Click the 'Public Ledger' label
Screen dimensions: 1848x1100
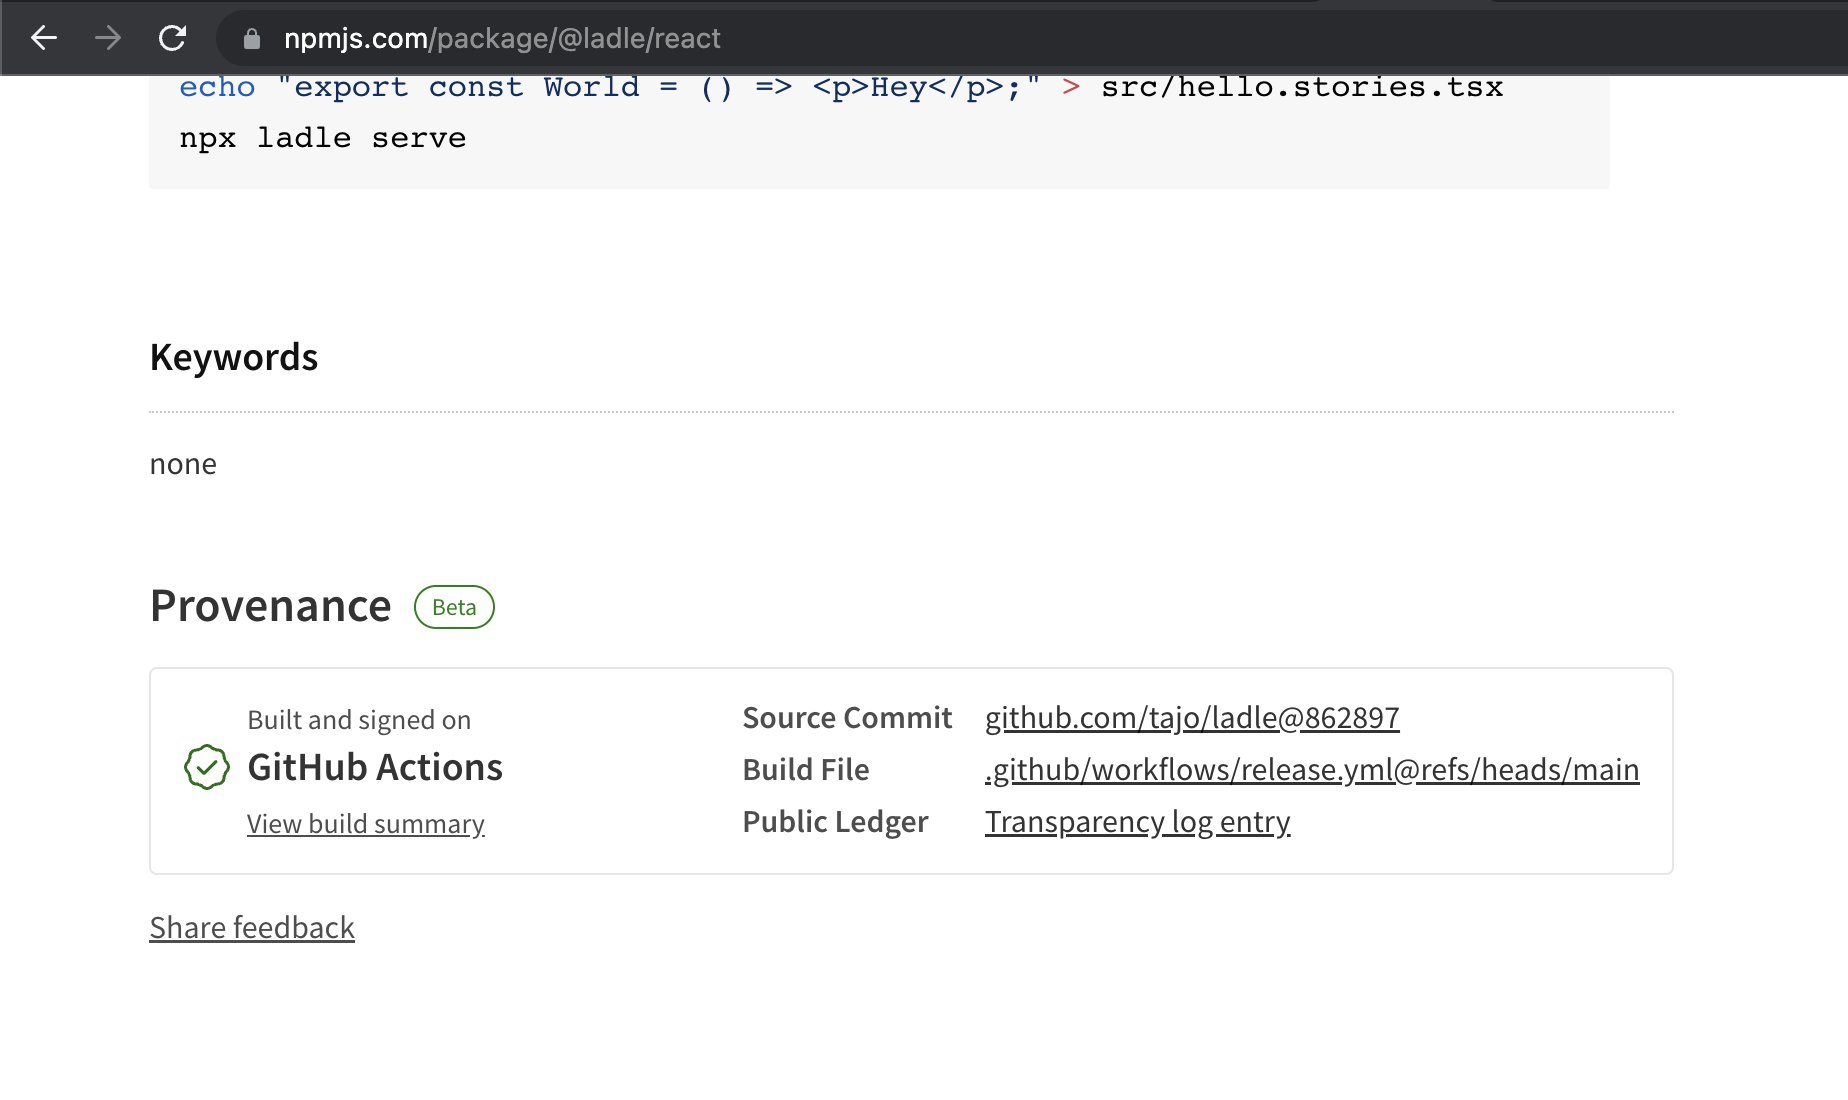point(835,821)
